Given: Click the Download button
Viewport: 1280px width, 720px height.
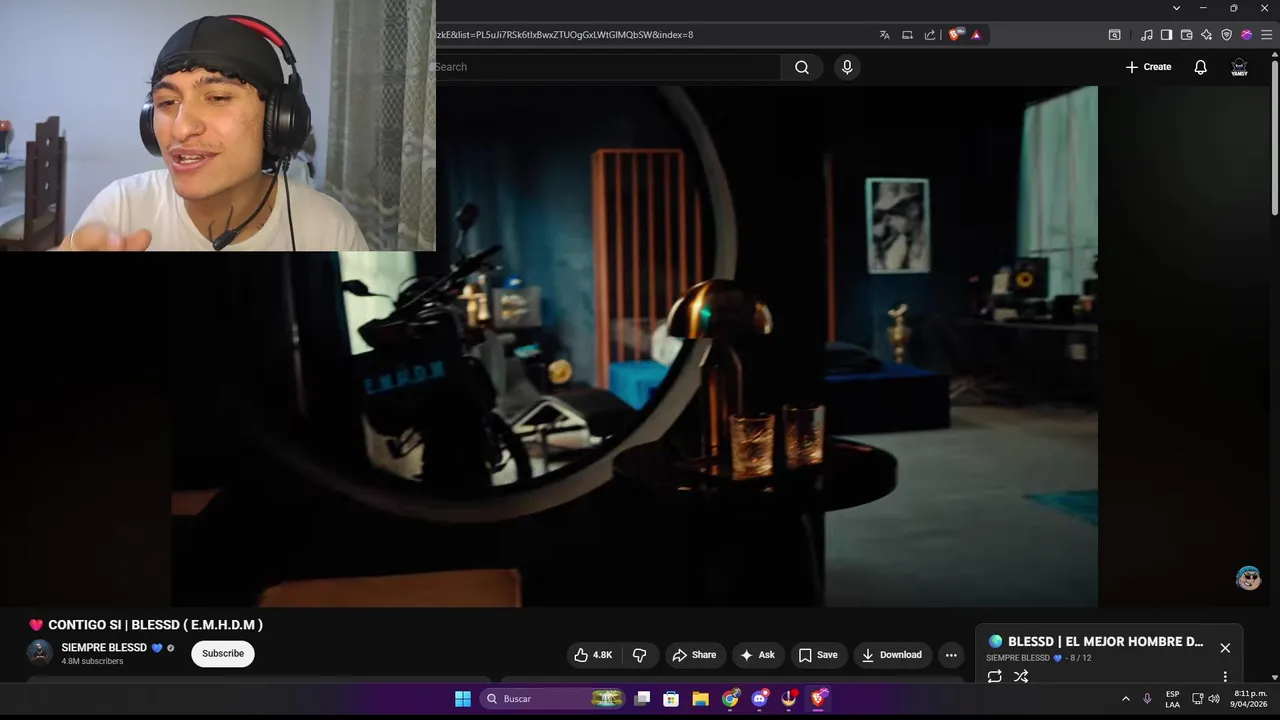Looking at the screenshot, I should tap(892, 655).
